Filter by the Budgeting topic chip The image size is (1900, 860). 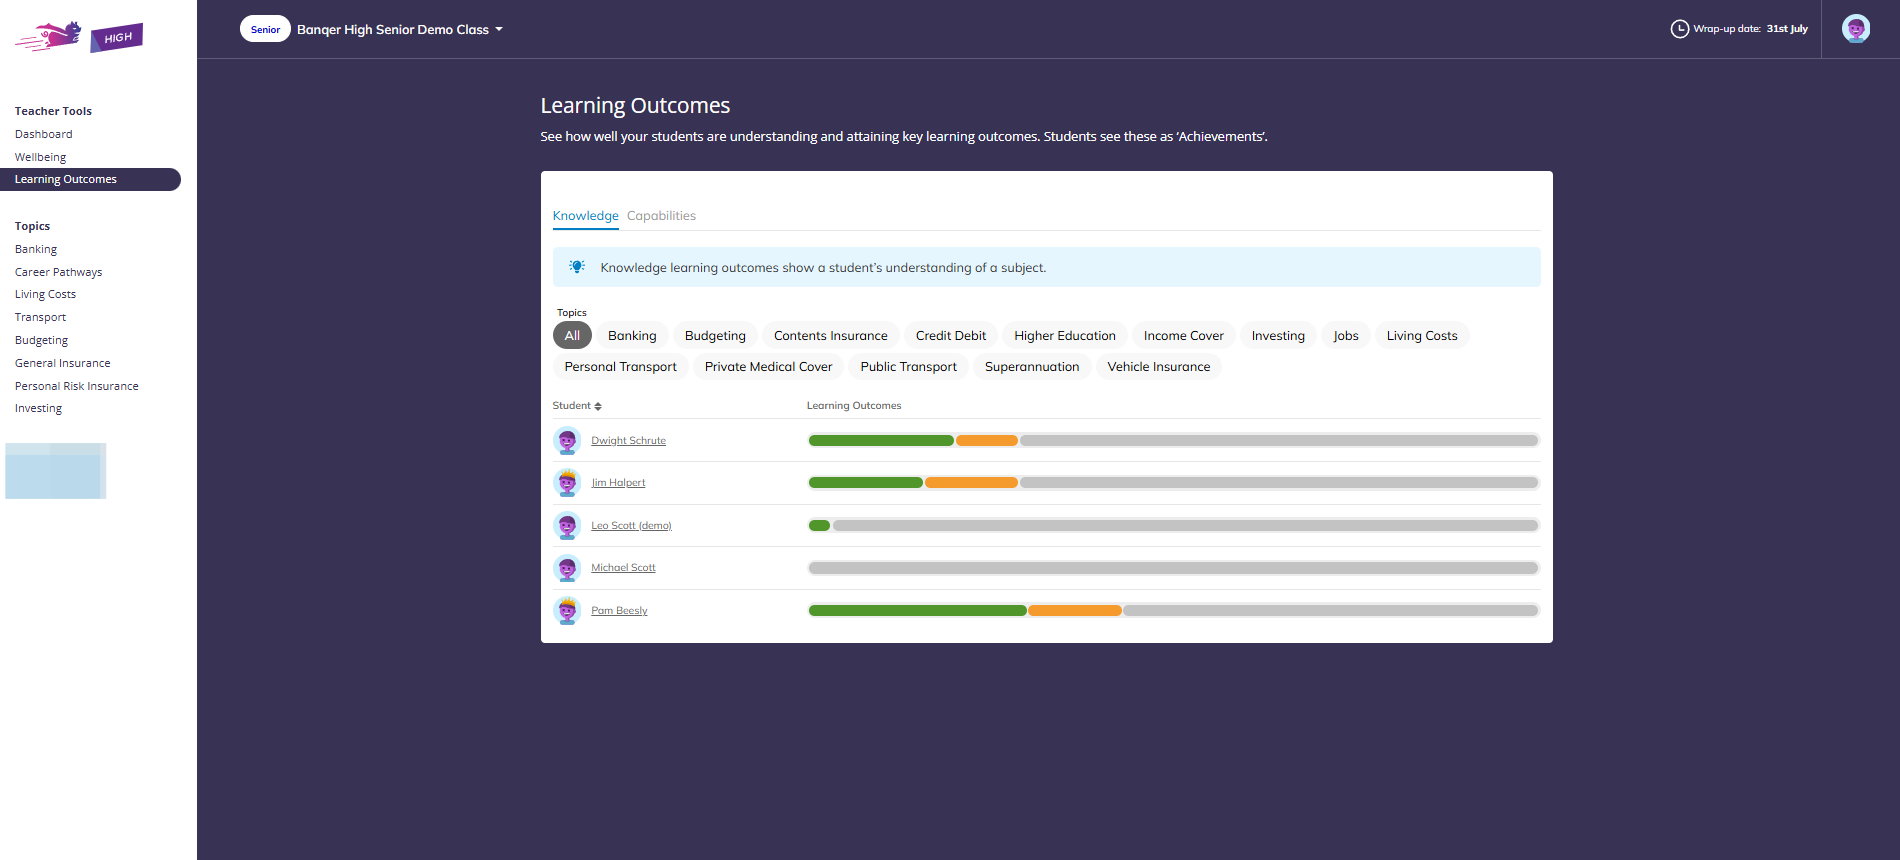[x=715, y=336]
